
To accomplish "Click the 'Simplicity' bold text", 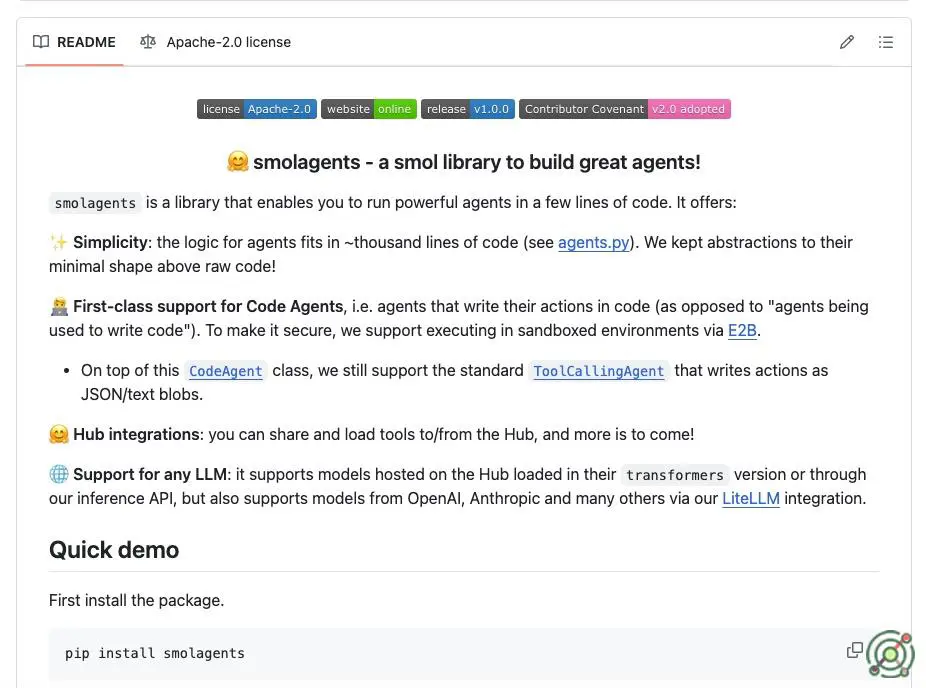I will (x=110, y=242).
